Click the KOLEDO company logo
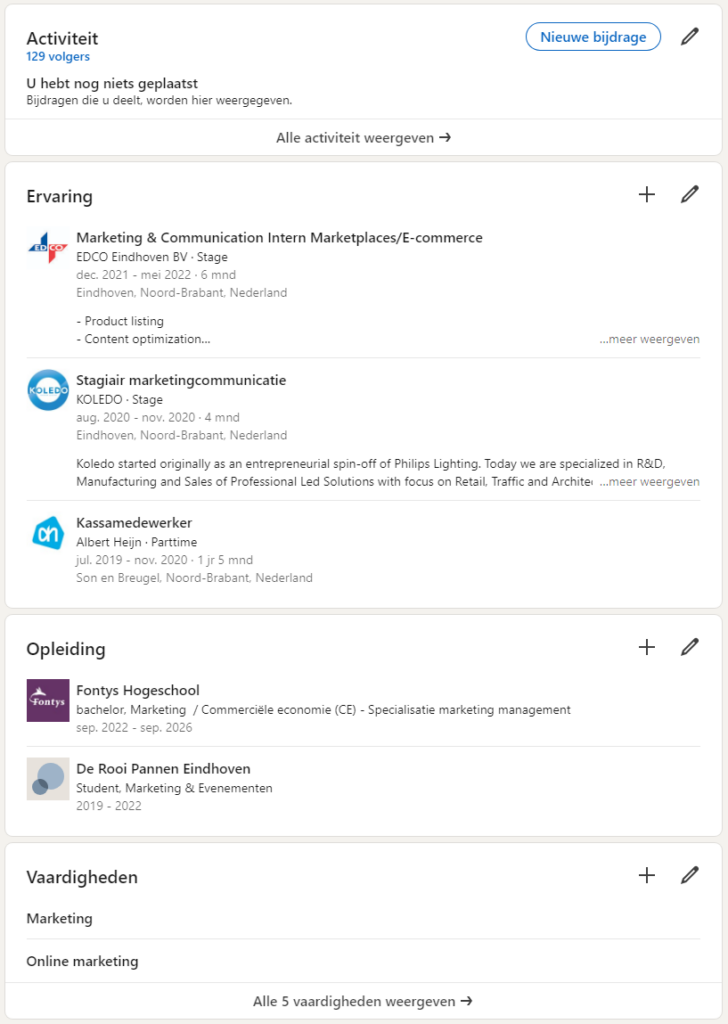The image size is (728, 1024). point(47,390)
